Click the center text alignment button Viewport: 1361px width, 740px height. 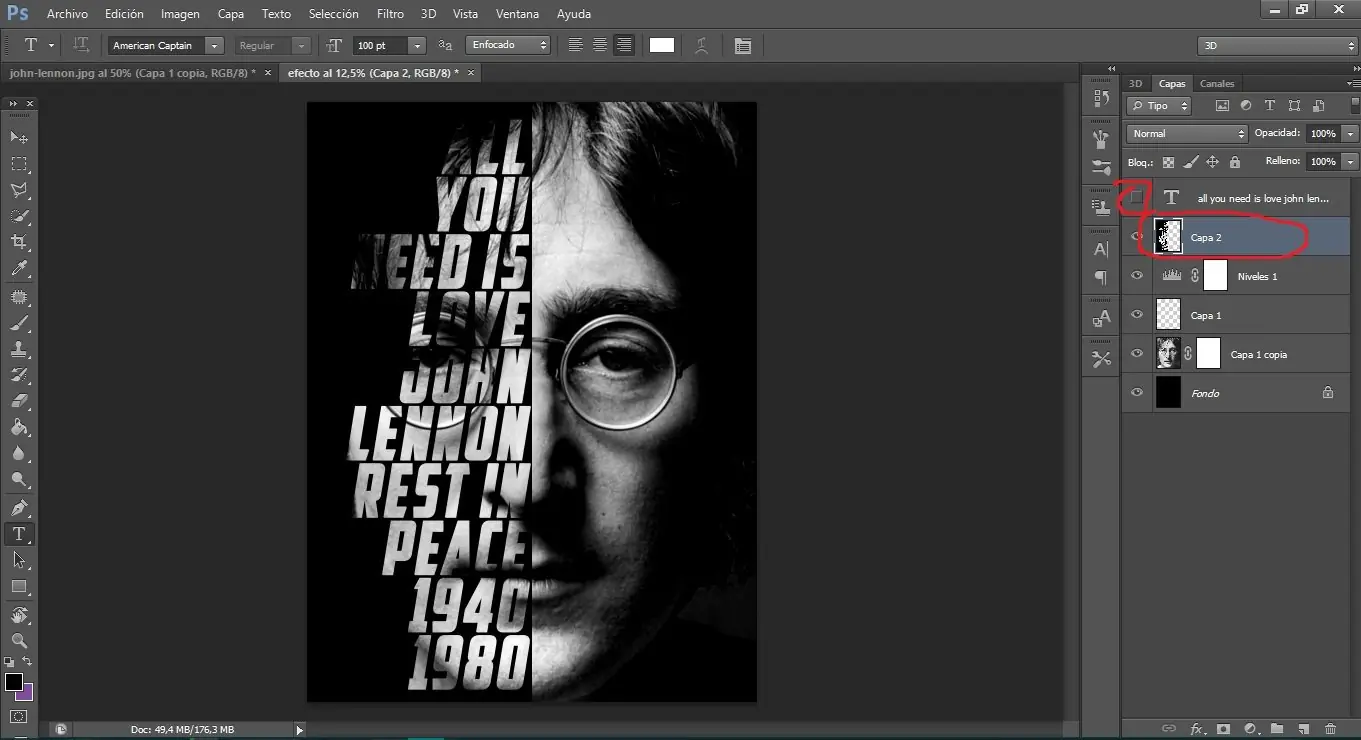tap(598, 44)
